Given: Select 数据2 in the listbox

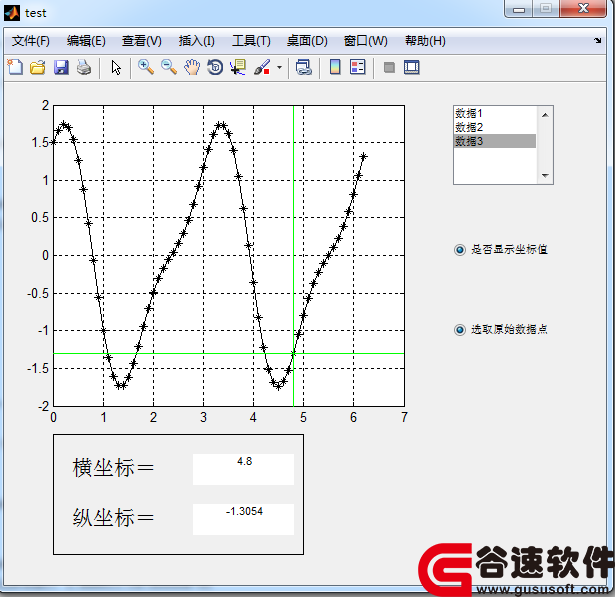Looking at the screenshot, I should [x=495, y=127].
